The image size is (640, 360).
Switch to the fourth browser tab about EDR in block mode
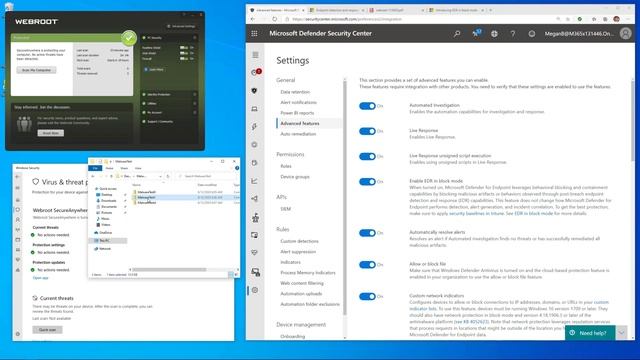point(456,10)
